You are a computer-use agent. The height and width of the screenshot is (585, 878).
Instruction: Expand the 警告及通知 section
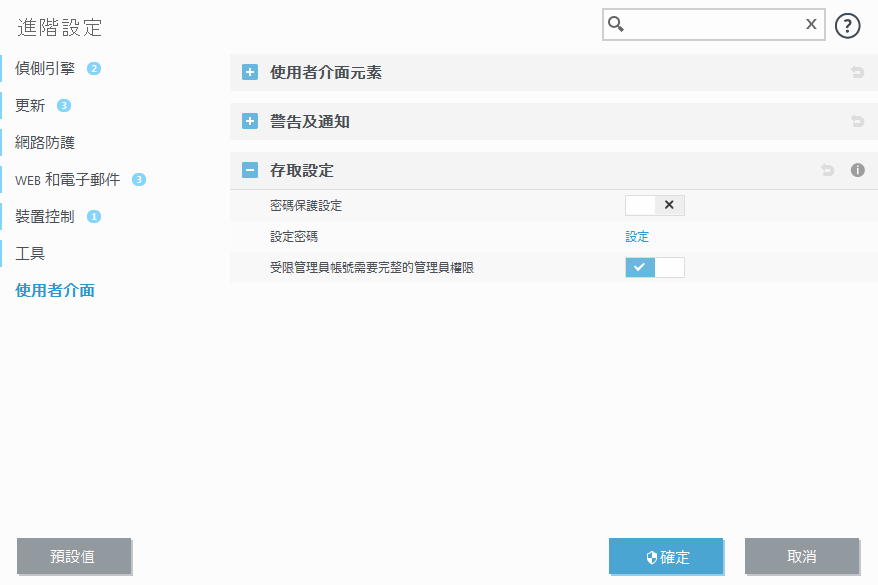pos(249,121)
